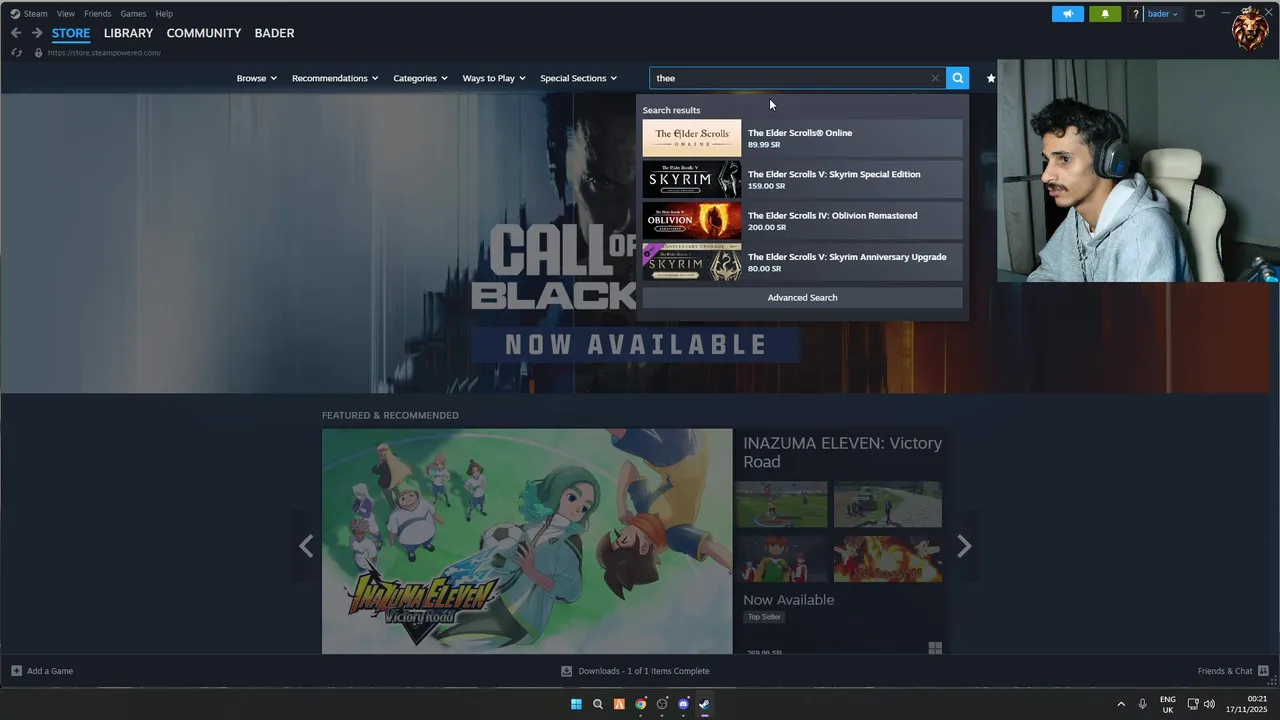Click first Inazuma Eleven screenshot thumbnail
The image size is (1280, 720).
tap(781, 504)
